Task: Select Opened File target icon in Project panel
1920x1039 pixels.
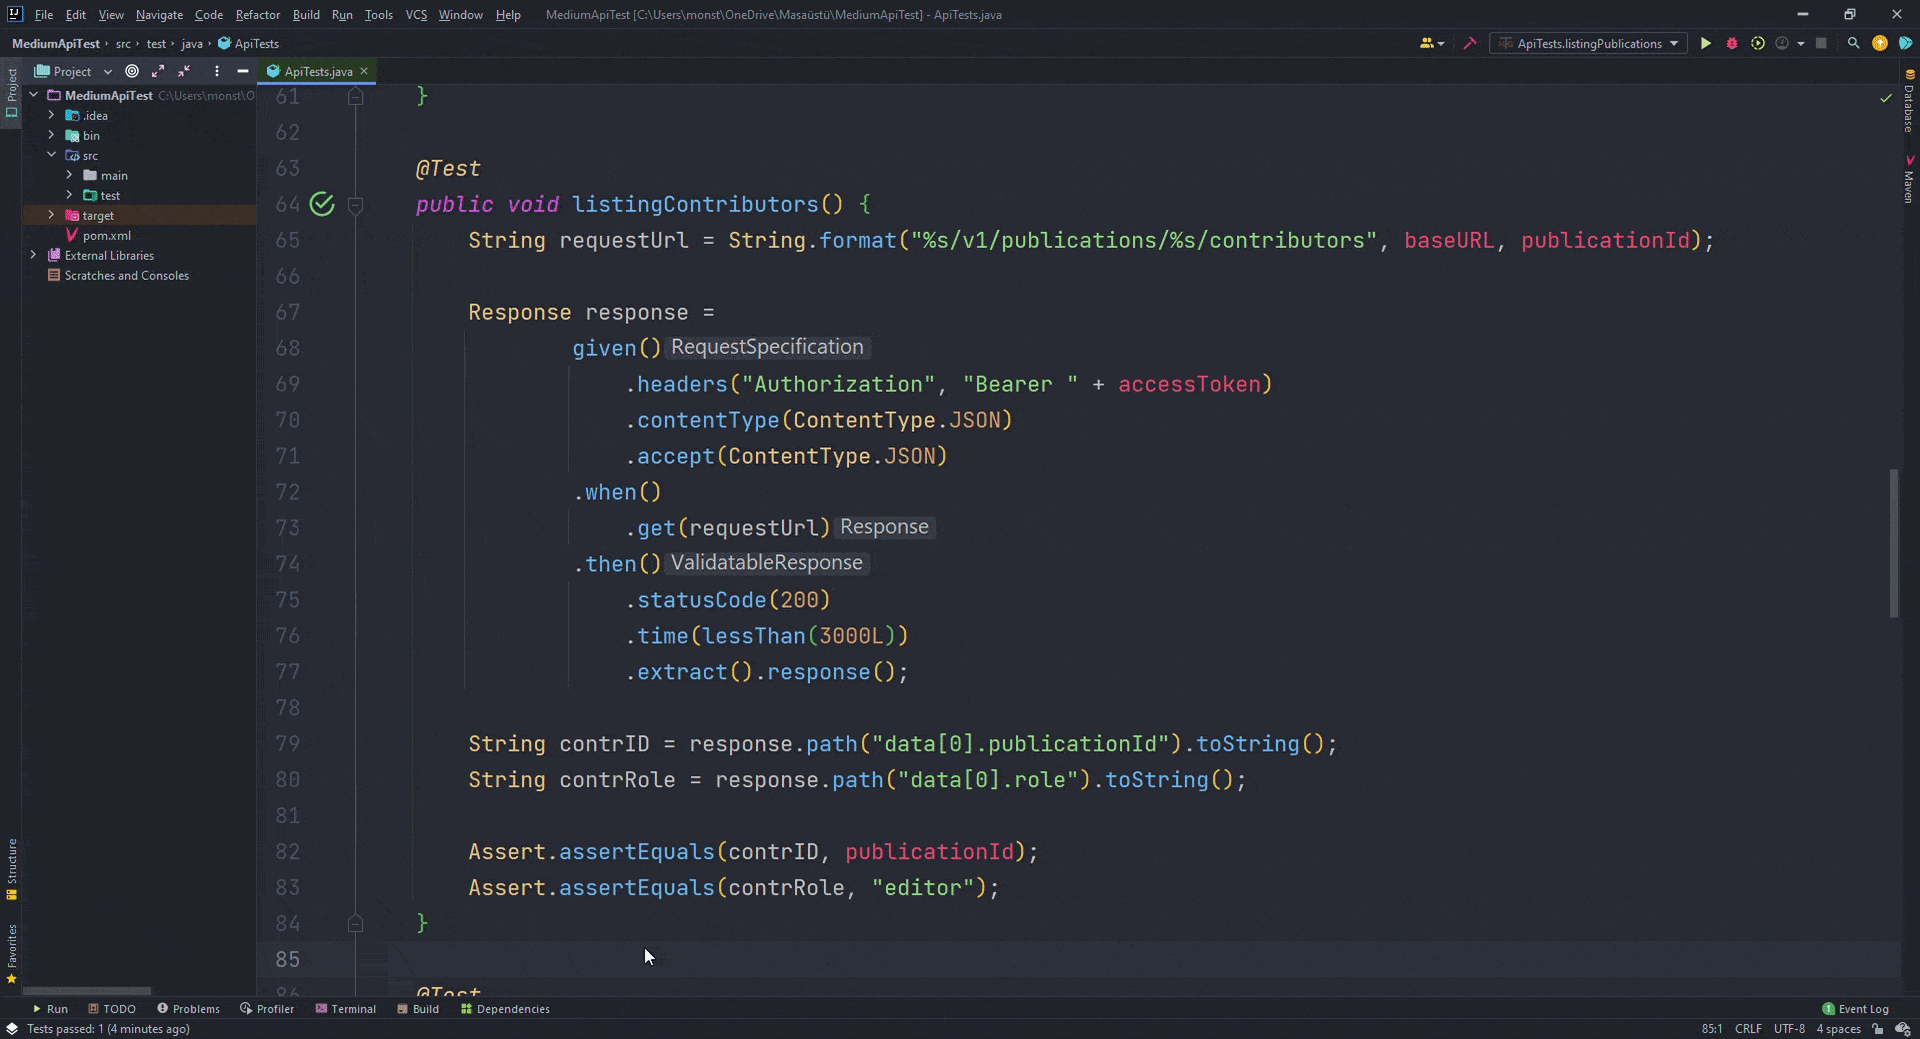Action: coord(132,71)
